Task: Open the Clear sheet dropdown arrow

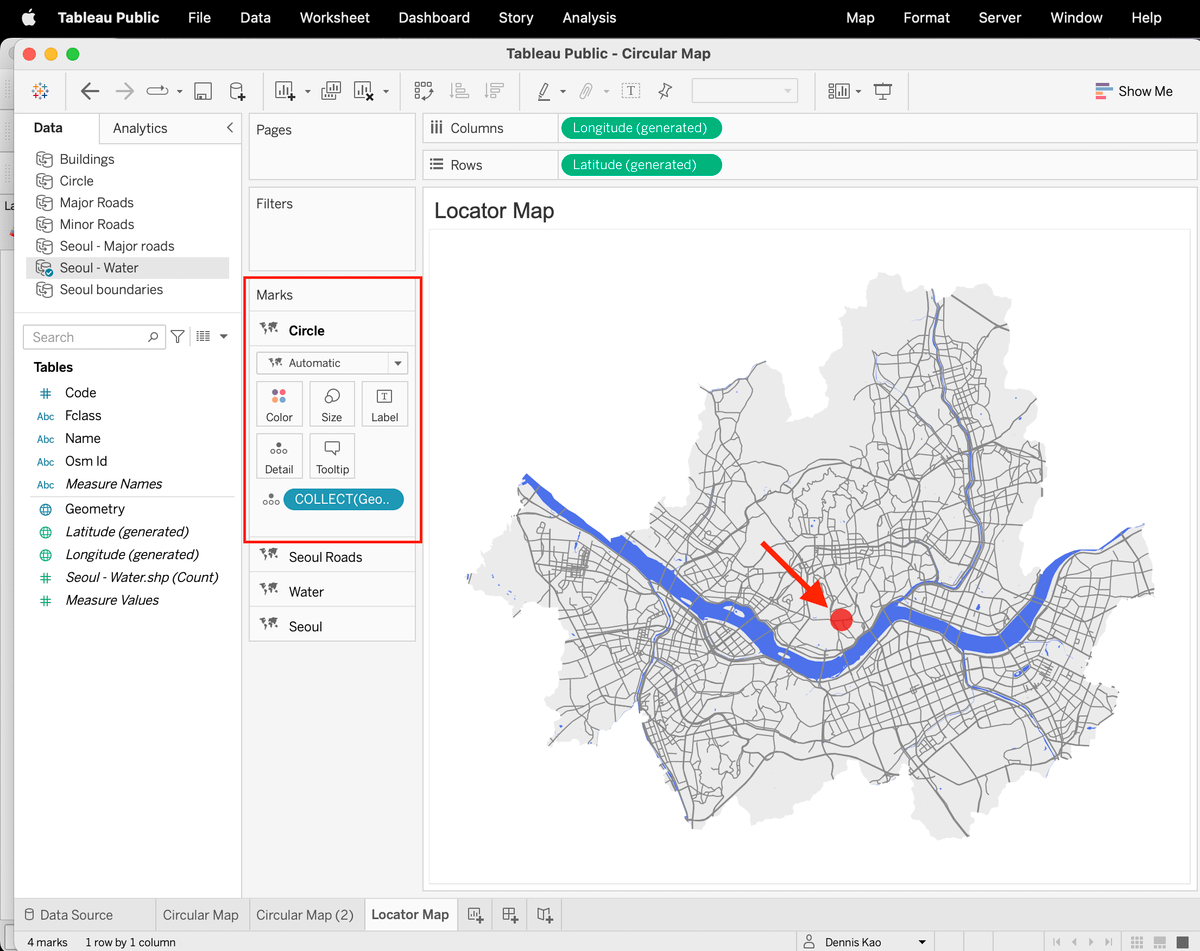Action: click(x=386, y=92)
